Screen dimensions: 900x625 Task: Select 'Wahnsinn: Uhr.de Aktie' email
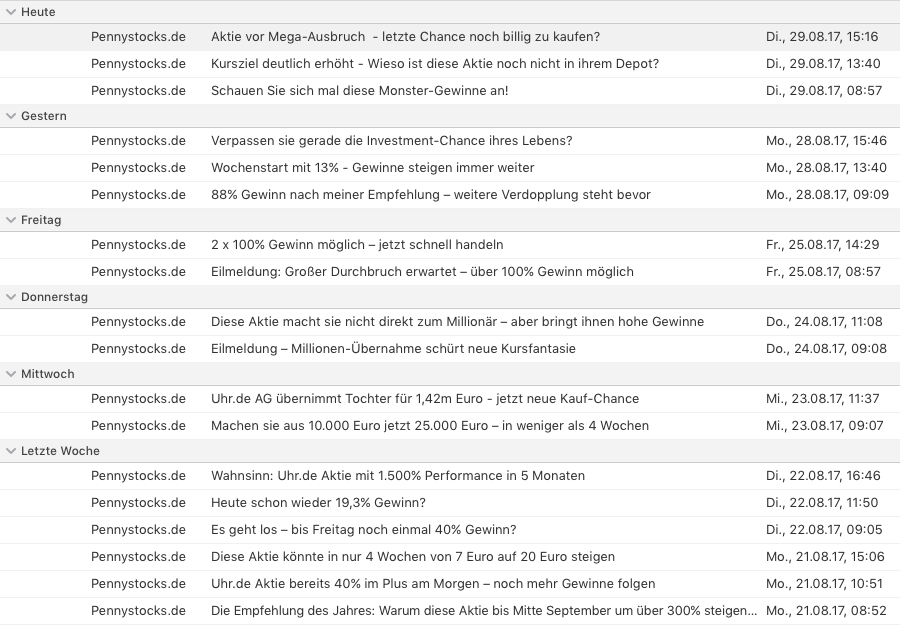pos(397,476)
